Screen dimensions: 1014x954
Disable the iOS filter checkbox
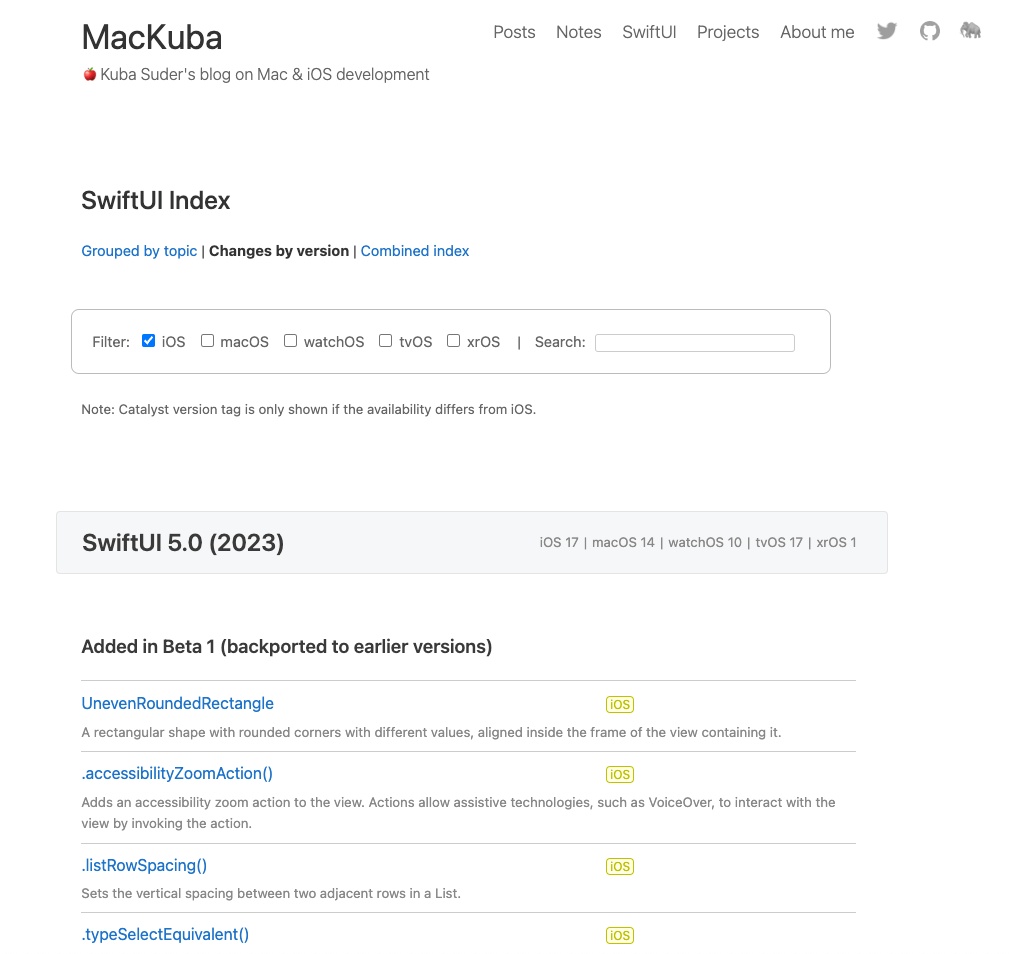(x=148, y=340)
